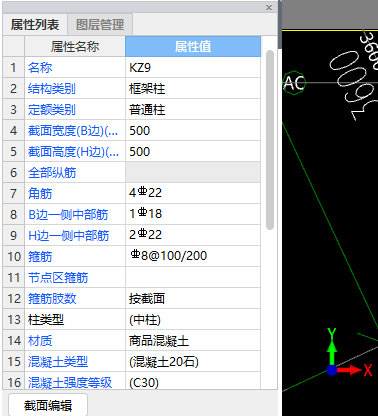Click the 柱类型 property label
This screenshot has width=378, height=416.
tap(46, 320)
